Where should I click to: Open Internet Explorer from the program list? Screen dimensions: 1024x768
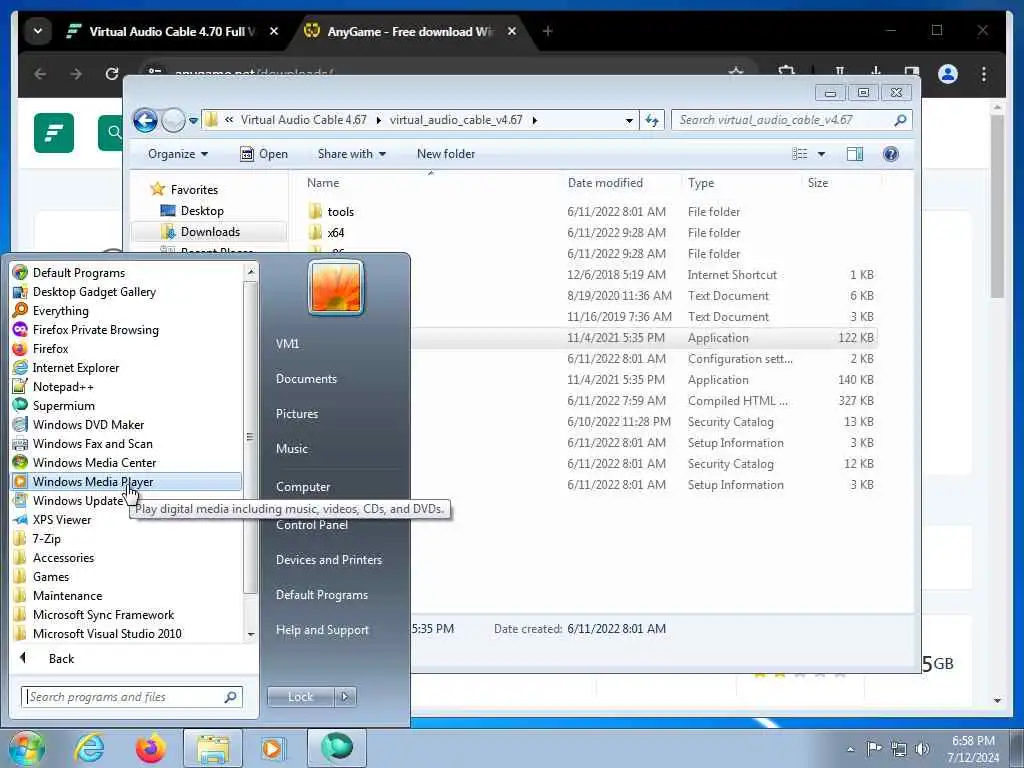coord(76,367)
